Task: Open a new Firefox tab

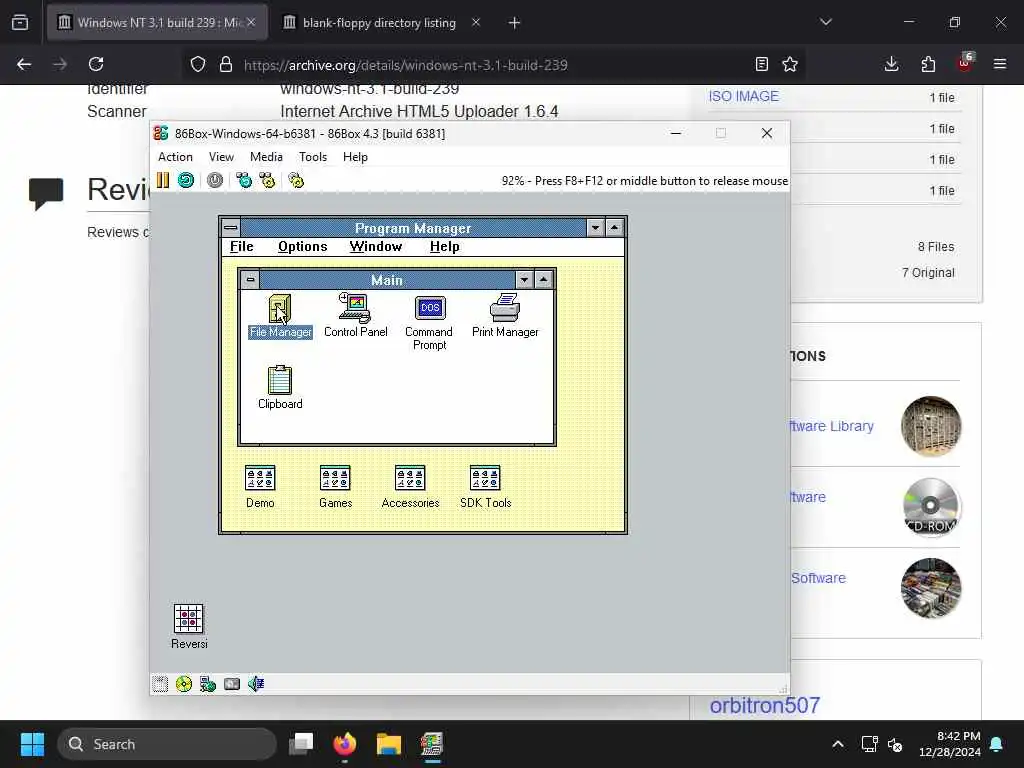Action: click(x=515, y=23)
